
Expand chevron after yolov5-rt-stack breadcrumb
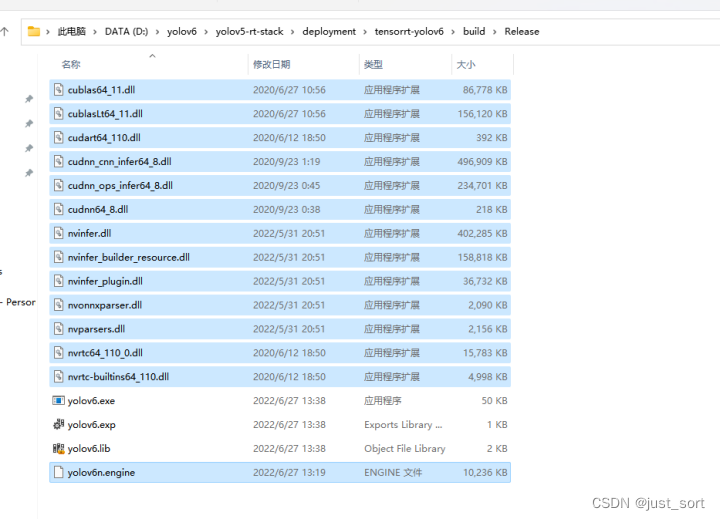point(292,32)
